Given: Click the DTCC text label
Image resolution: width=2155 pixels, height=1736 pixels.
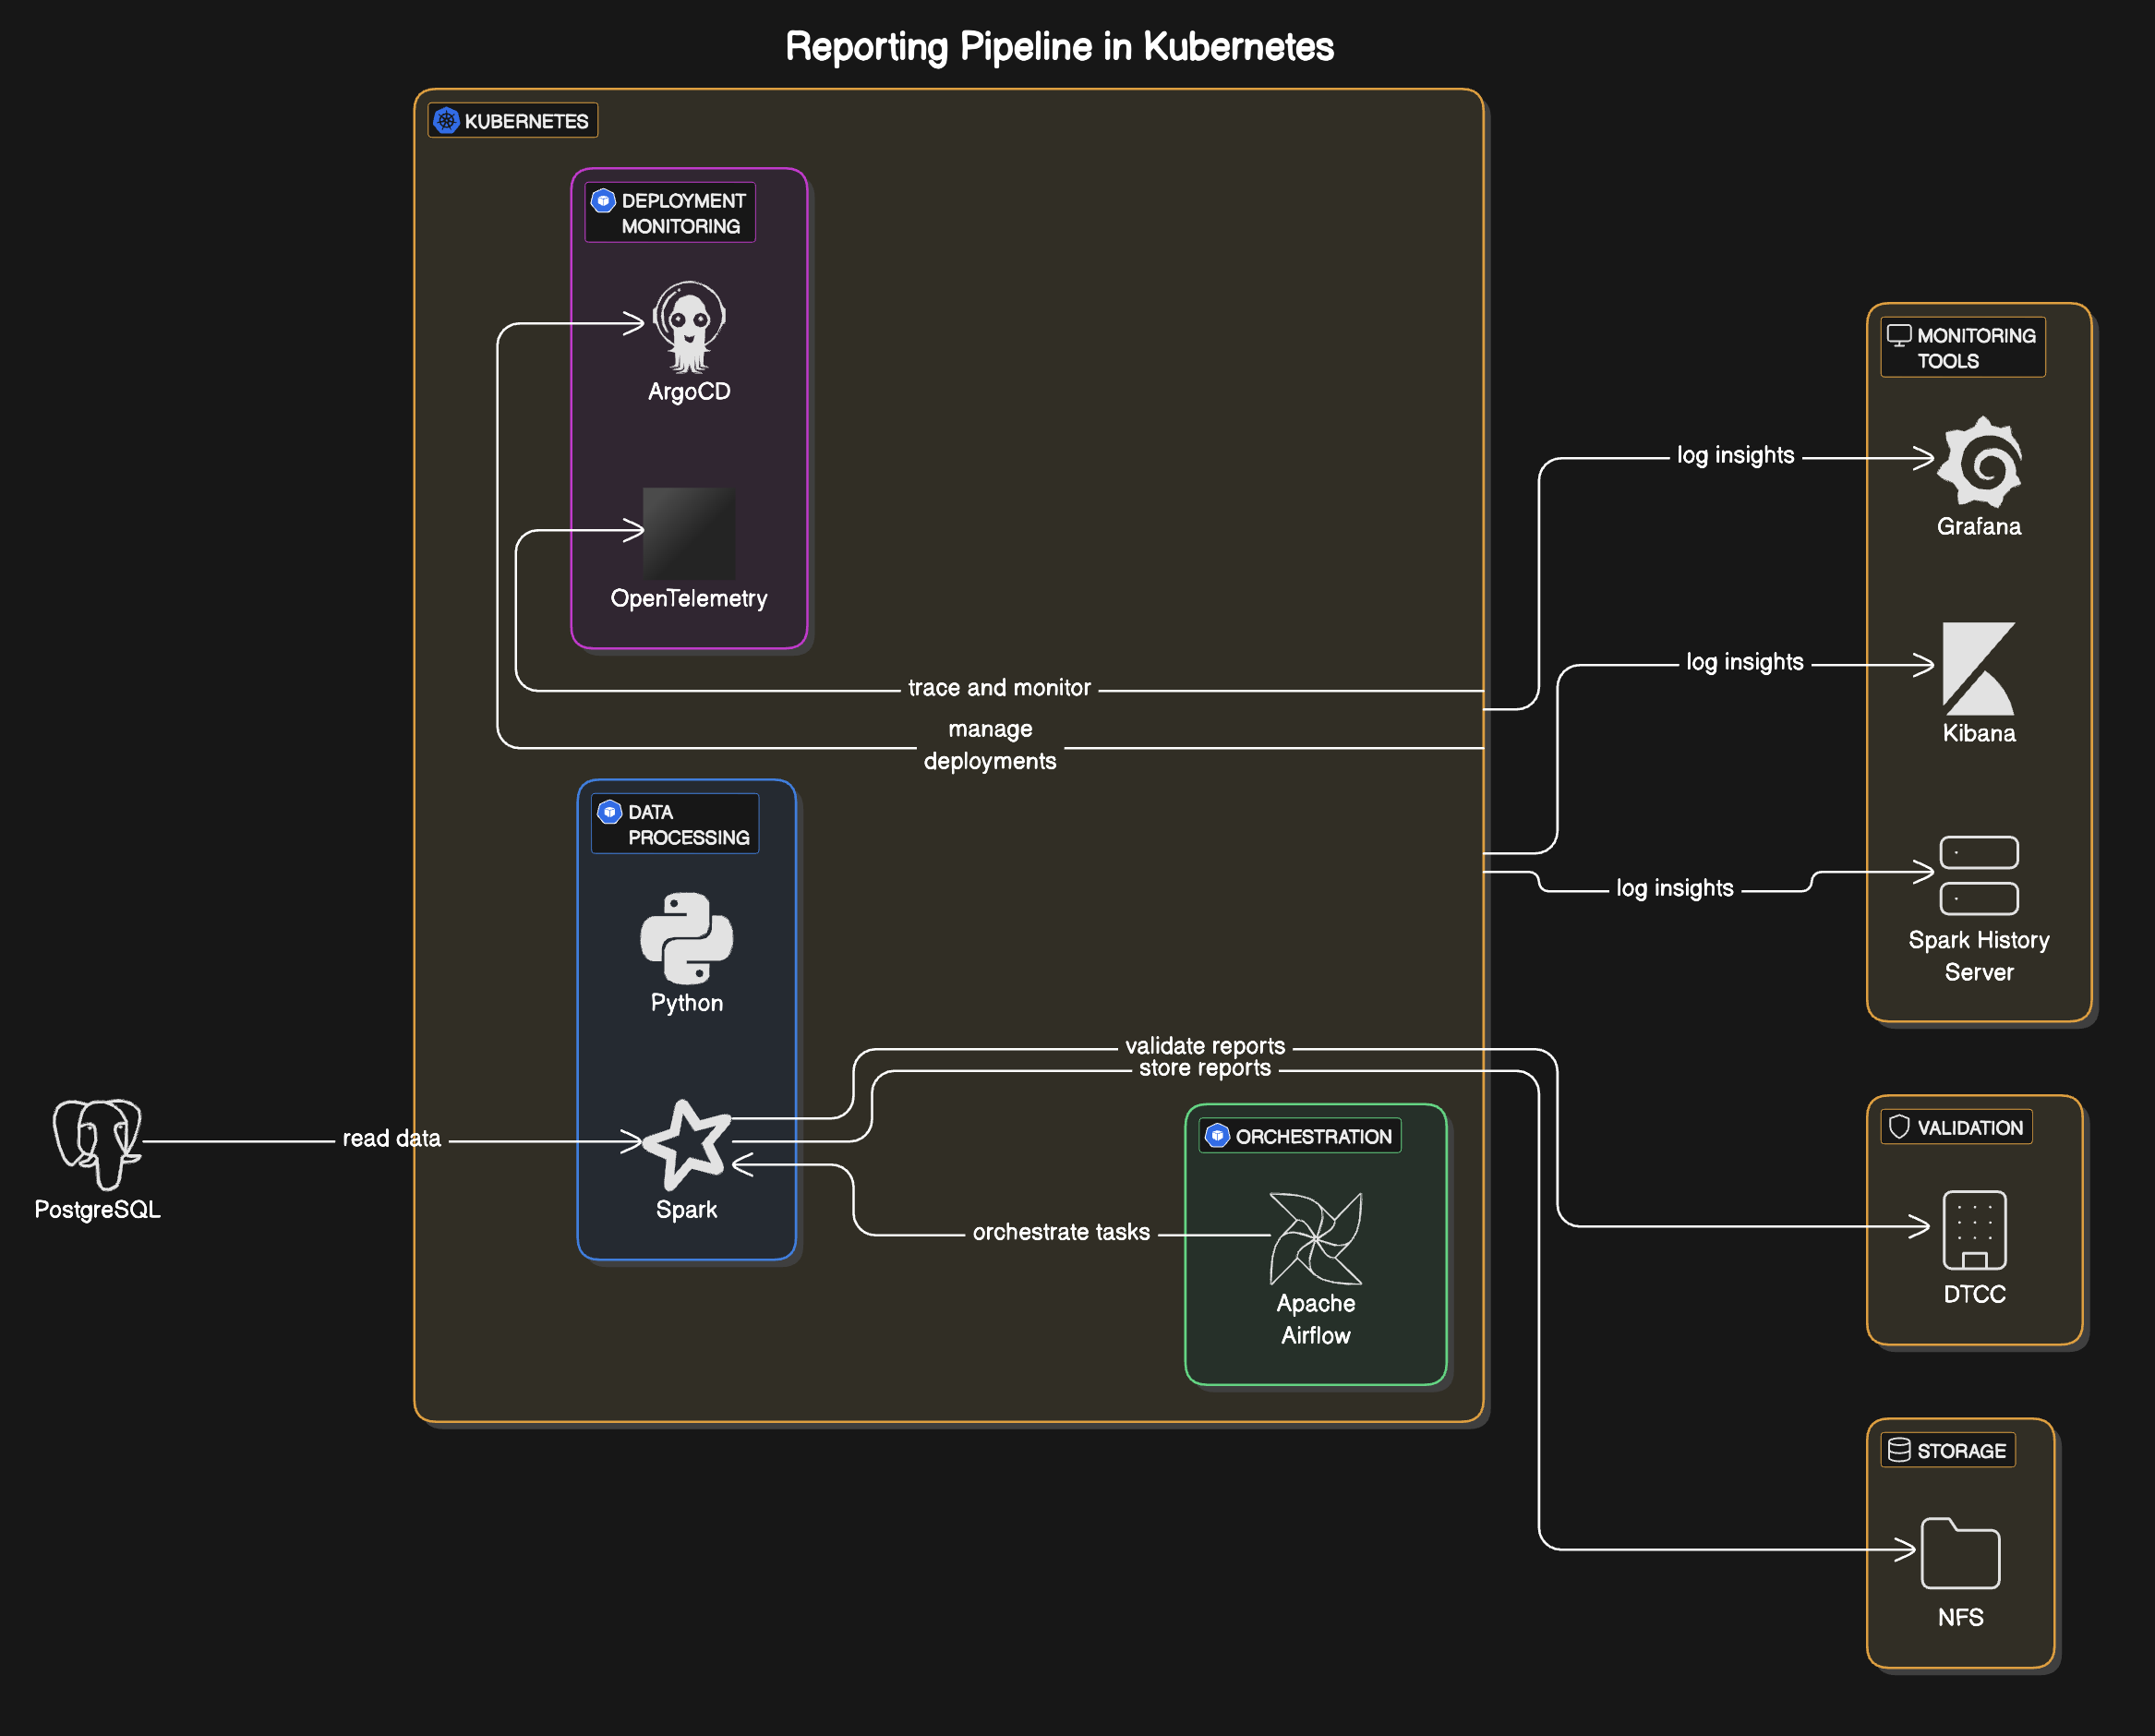Looking at the screenshot, I should (x=1974, y=1294).
